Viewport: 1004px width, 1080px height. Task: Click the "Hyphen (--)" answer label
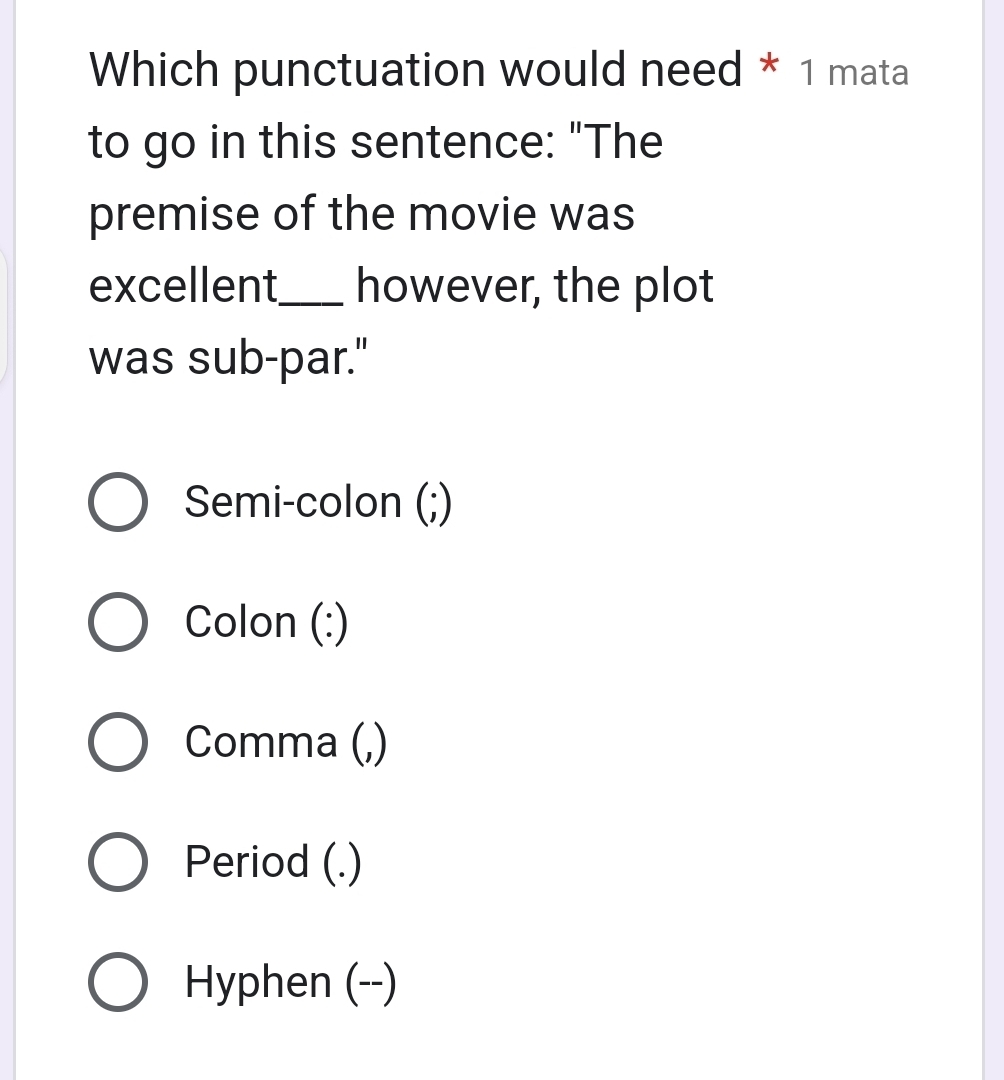pos(291,982)
